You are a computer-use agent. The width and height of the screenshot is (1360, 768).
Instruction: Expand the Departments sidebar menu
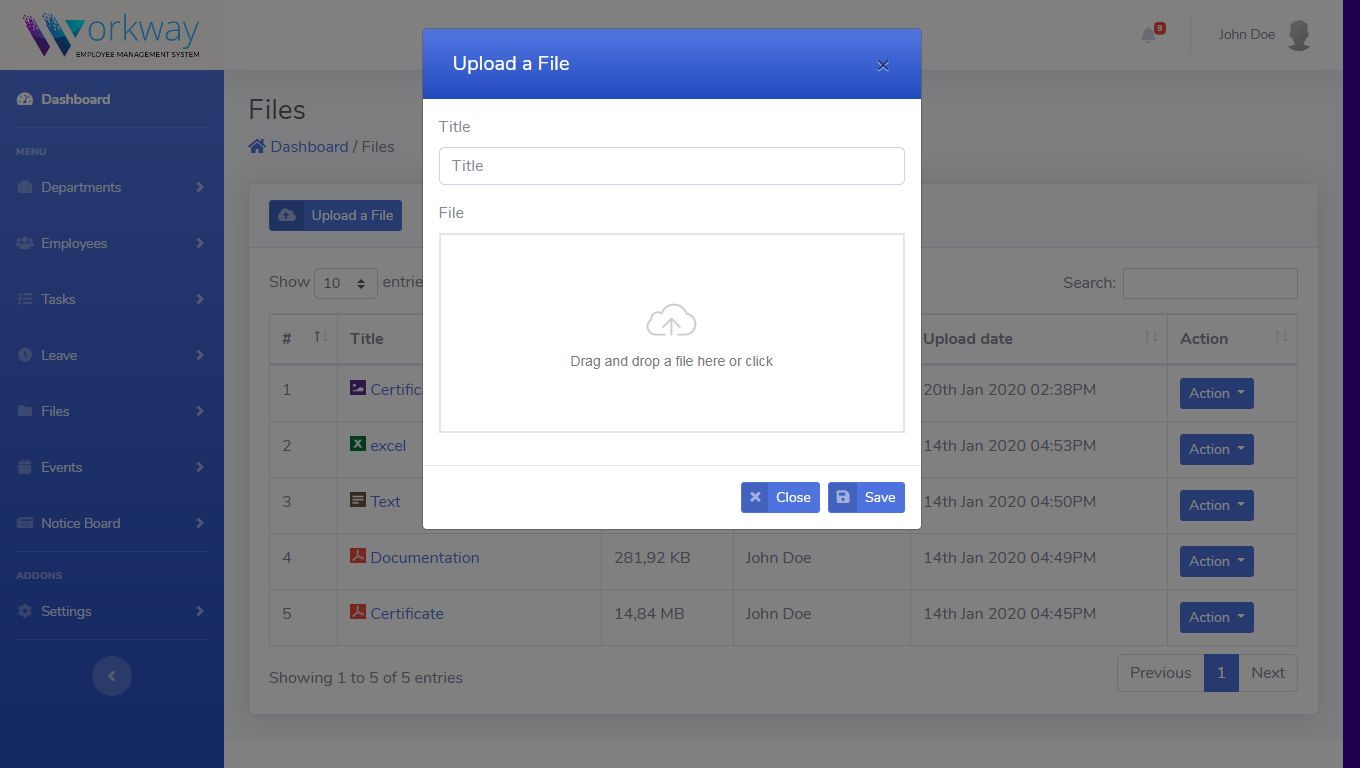click(111, 187)
